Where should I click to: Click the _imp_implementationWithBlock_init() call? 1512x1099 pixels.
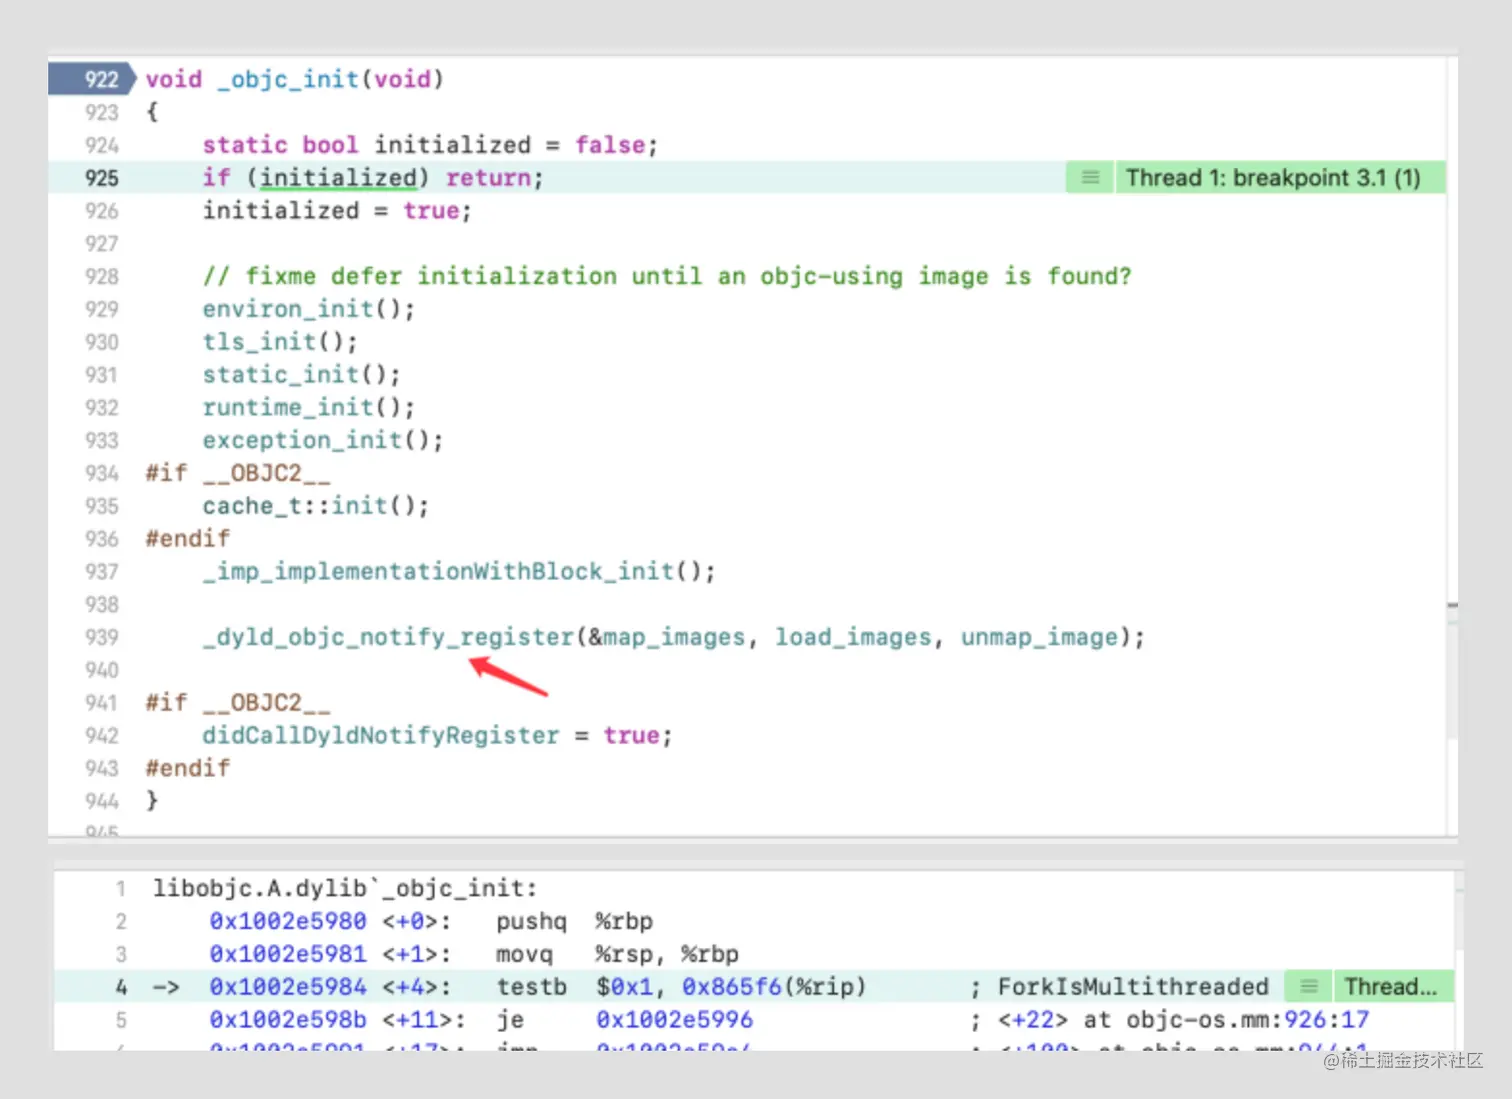(x=459, y=572)
